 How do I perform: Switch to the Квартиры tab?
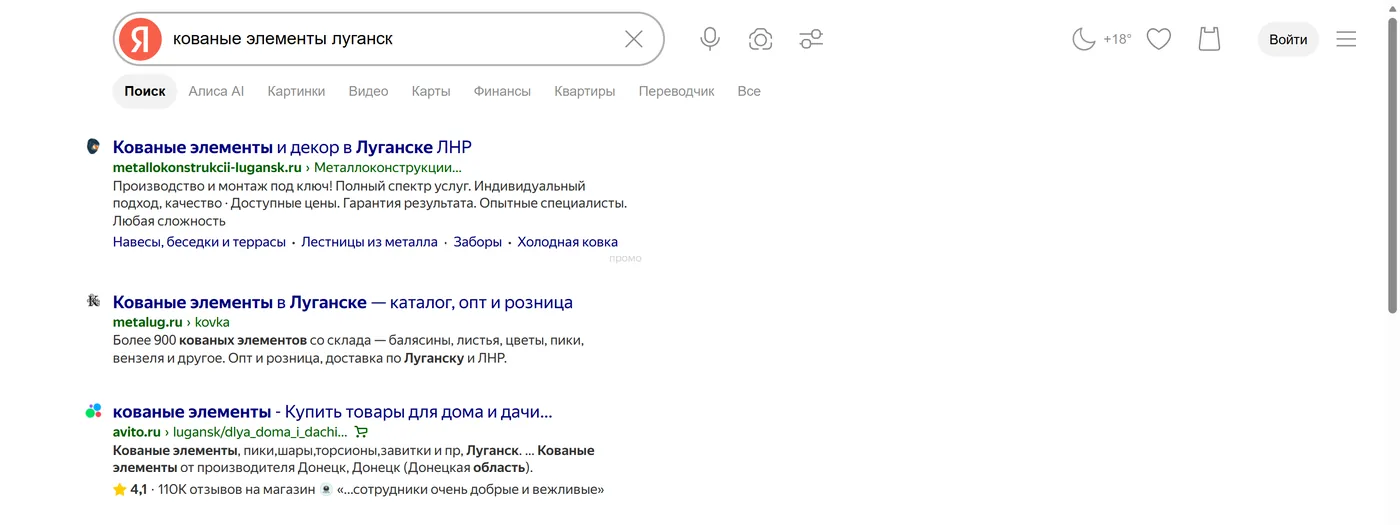pyautogui.click(x=585, y=91)
